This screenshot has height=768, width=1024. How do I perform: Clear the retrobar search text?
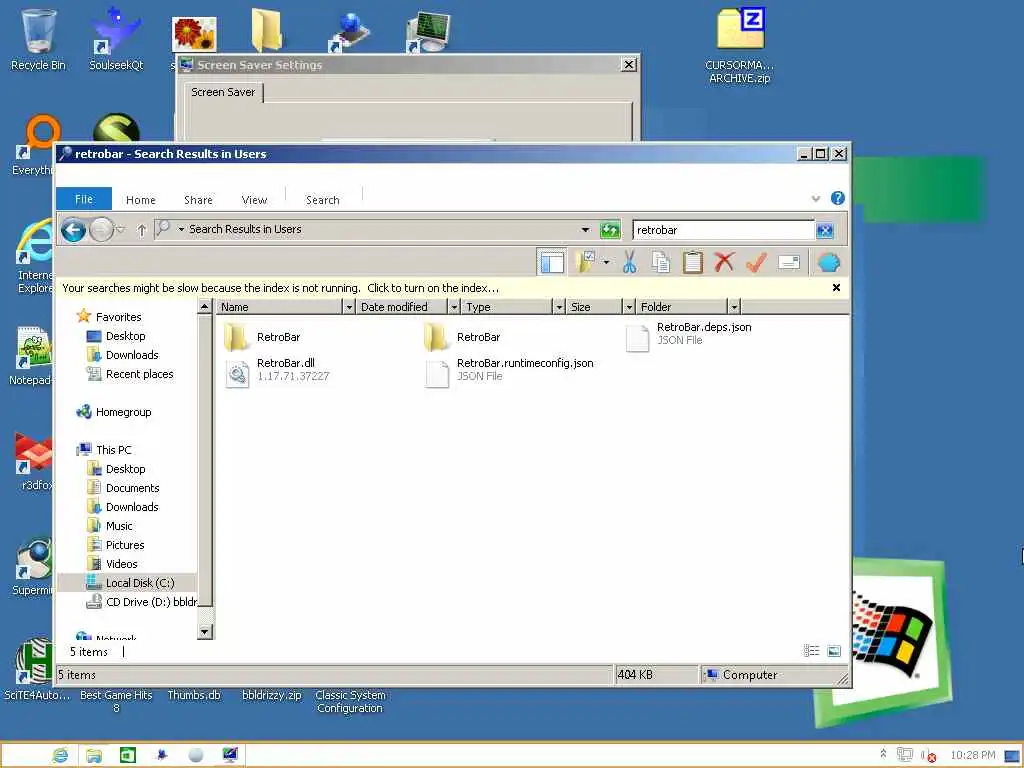point(825,230)
